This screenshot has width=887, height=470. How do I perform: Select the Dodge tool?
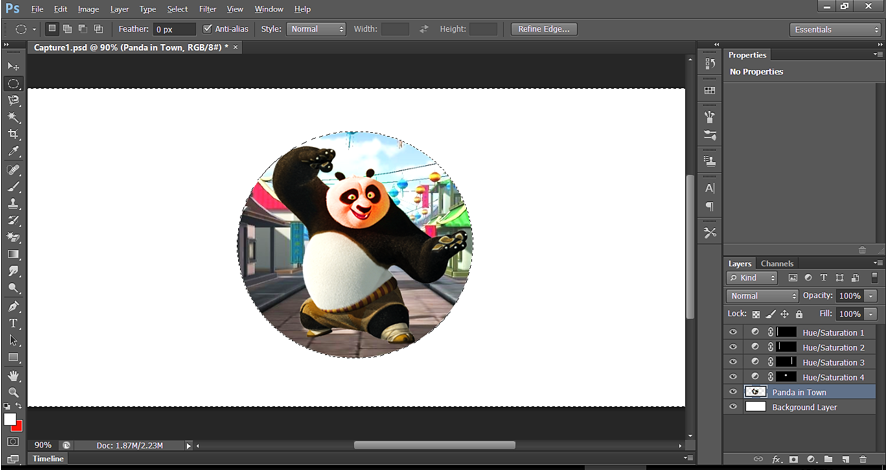(13, 289)
